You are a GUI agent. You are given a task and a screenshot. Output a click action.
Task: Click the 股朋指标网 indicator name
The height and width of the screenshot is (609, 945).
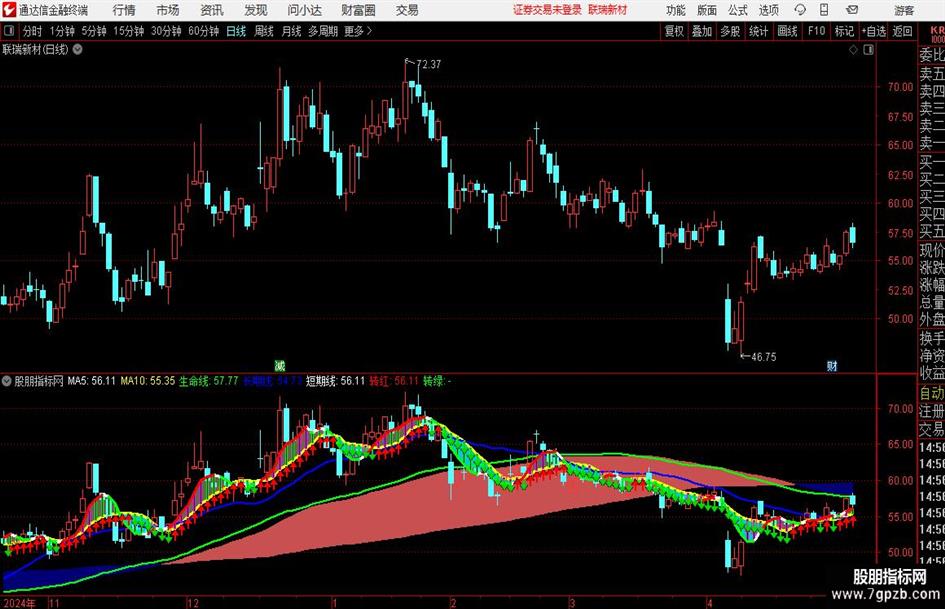tap(39, 381)
